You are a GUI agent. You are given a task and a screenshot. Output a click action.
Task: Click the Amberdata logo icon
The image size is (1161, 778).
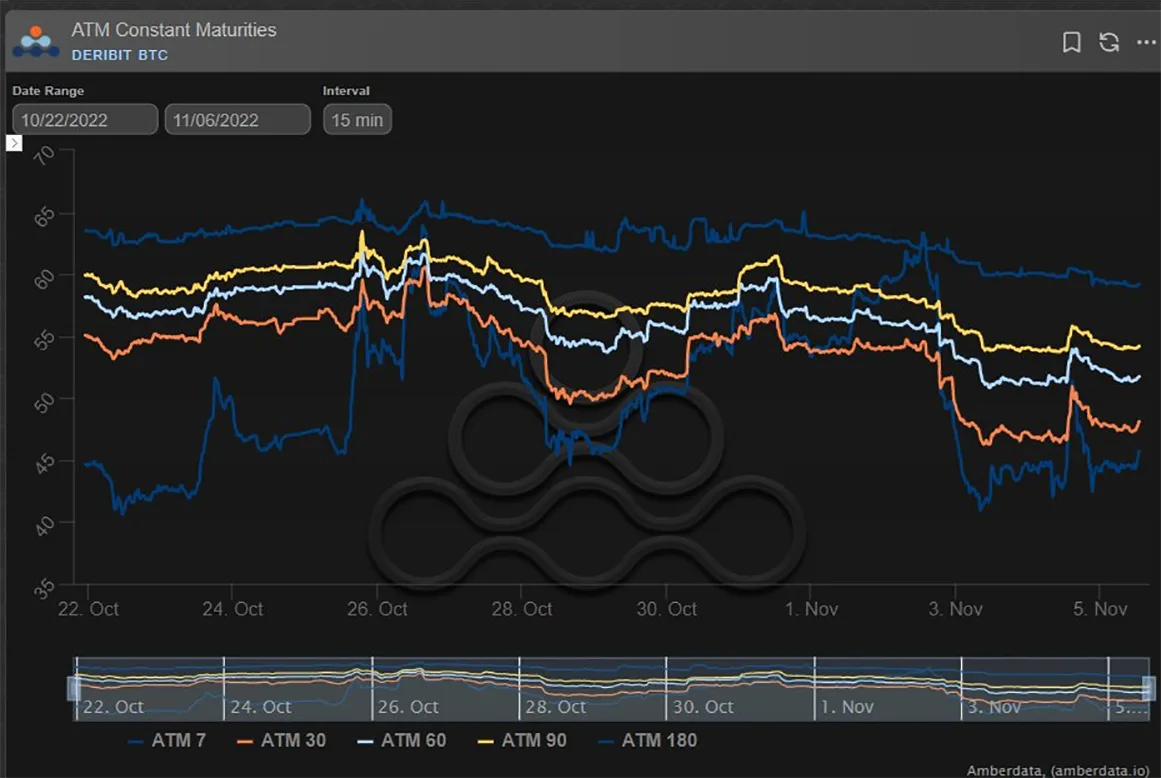(36, 42)
